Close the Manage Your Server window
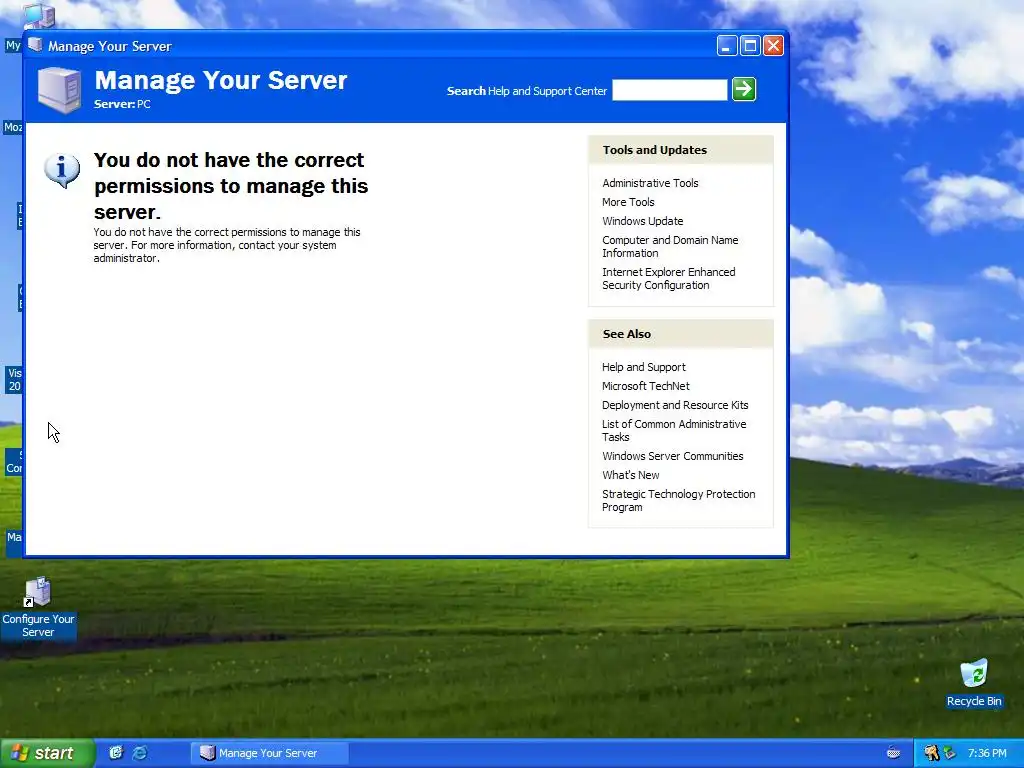This screenshot has height=768, width=1024. (773, 46)
